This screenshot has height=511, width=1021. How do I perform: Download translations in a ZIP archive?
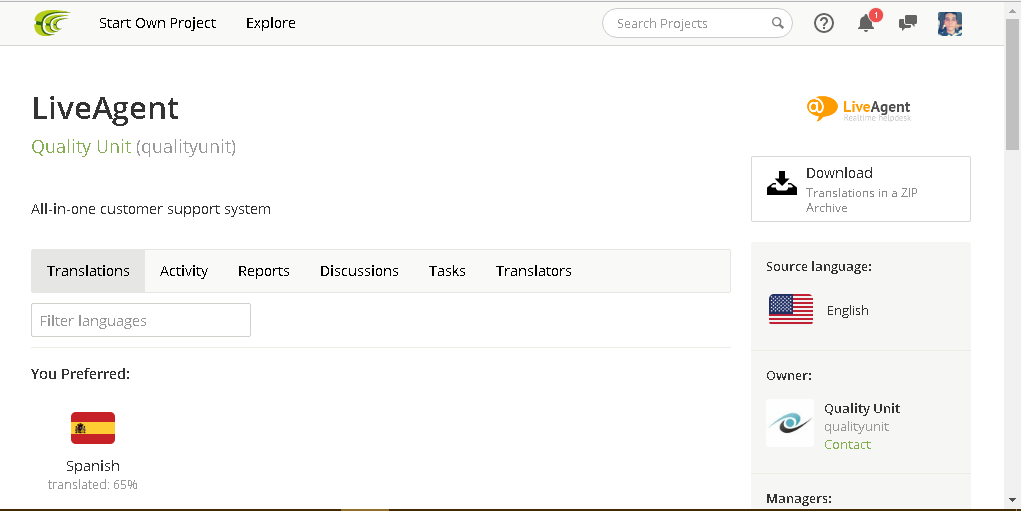(860, 189)
